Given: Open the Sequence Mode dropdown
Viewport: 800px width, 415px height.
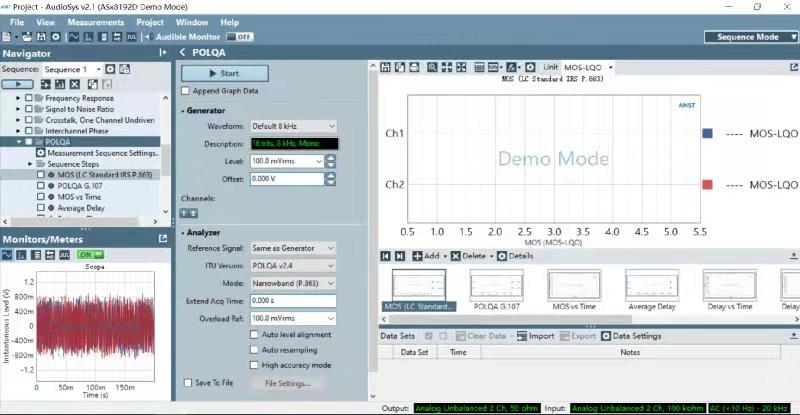Looking at the screenshot, I should click(751, 37).
